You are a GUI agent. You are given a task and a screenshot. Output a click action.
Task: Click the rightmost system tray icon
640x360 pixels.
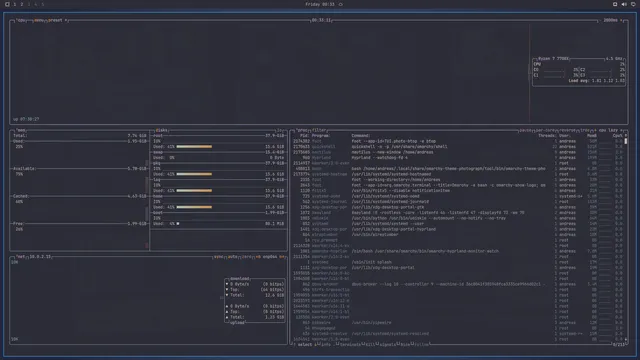click(x=633, y=4)
